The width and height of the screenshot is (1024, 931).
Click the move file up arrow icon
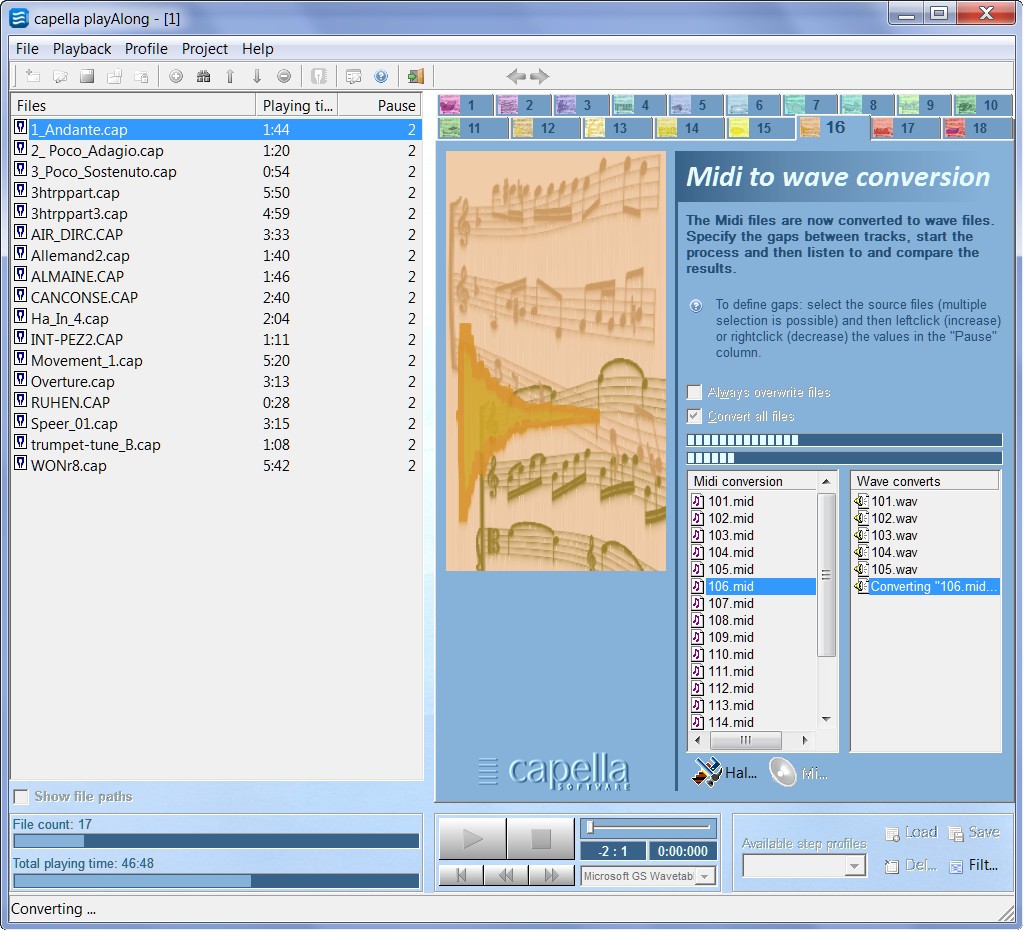click(230, 76)
